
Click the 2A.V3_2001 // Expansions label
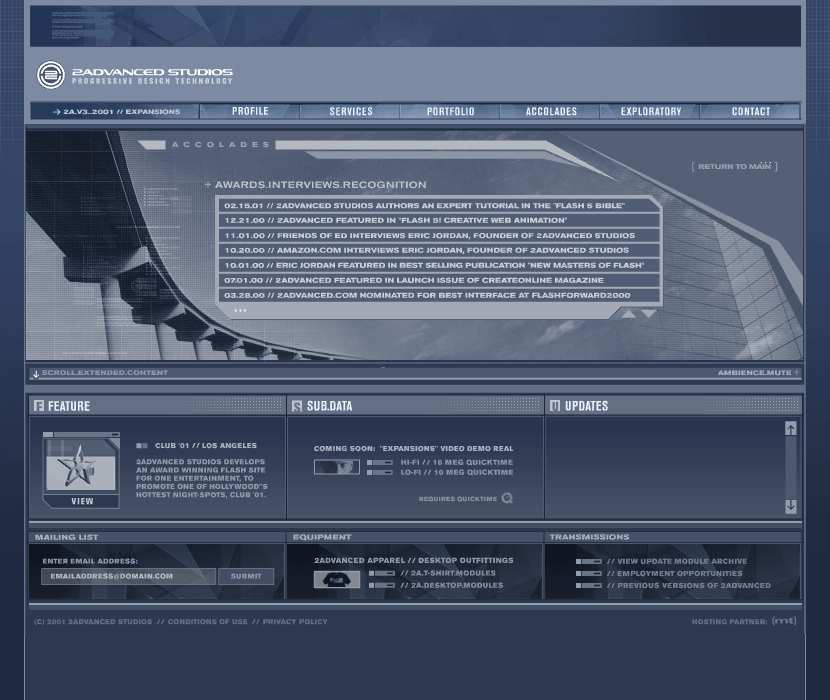(122, 112)
